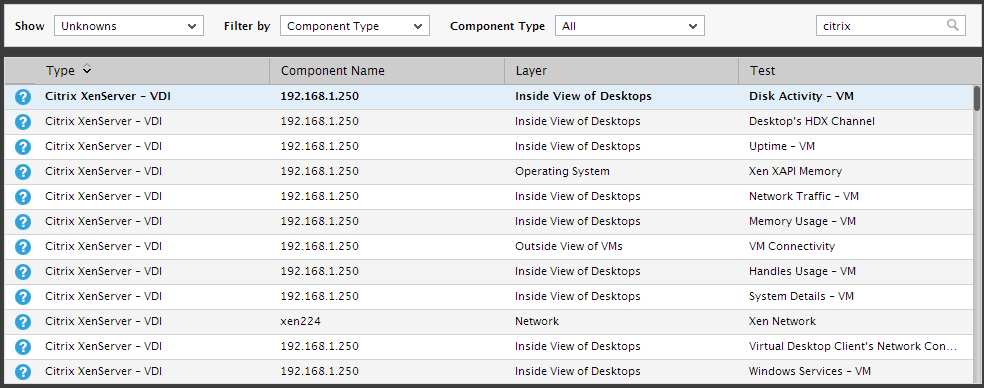
Task: Click the question icon for VM Connectivity
Action: 23,247
